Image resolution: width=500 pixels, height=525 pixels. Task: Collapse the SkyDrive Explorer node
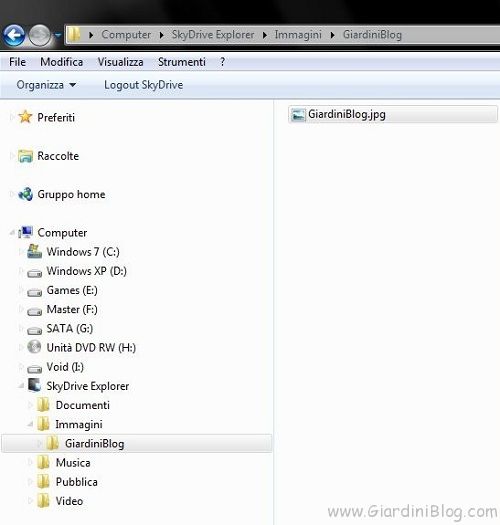[21, 386]
